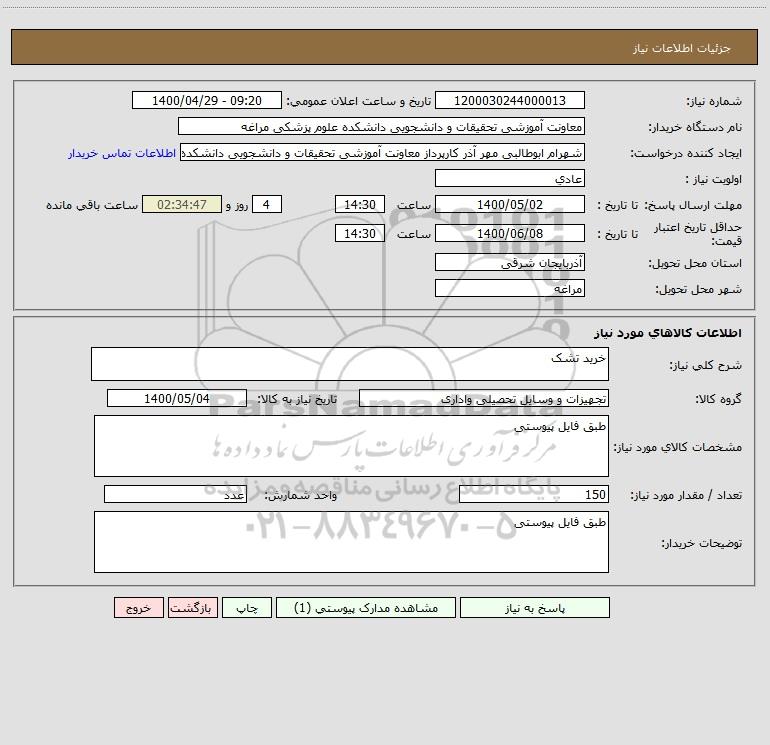Image resolution: width=770 pixels, height=745 pixels.
Task: Click the delivery city field مراغه
Action: pyautogui.click(x=510, y=288)
